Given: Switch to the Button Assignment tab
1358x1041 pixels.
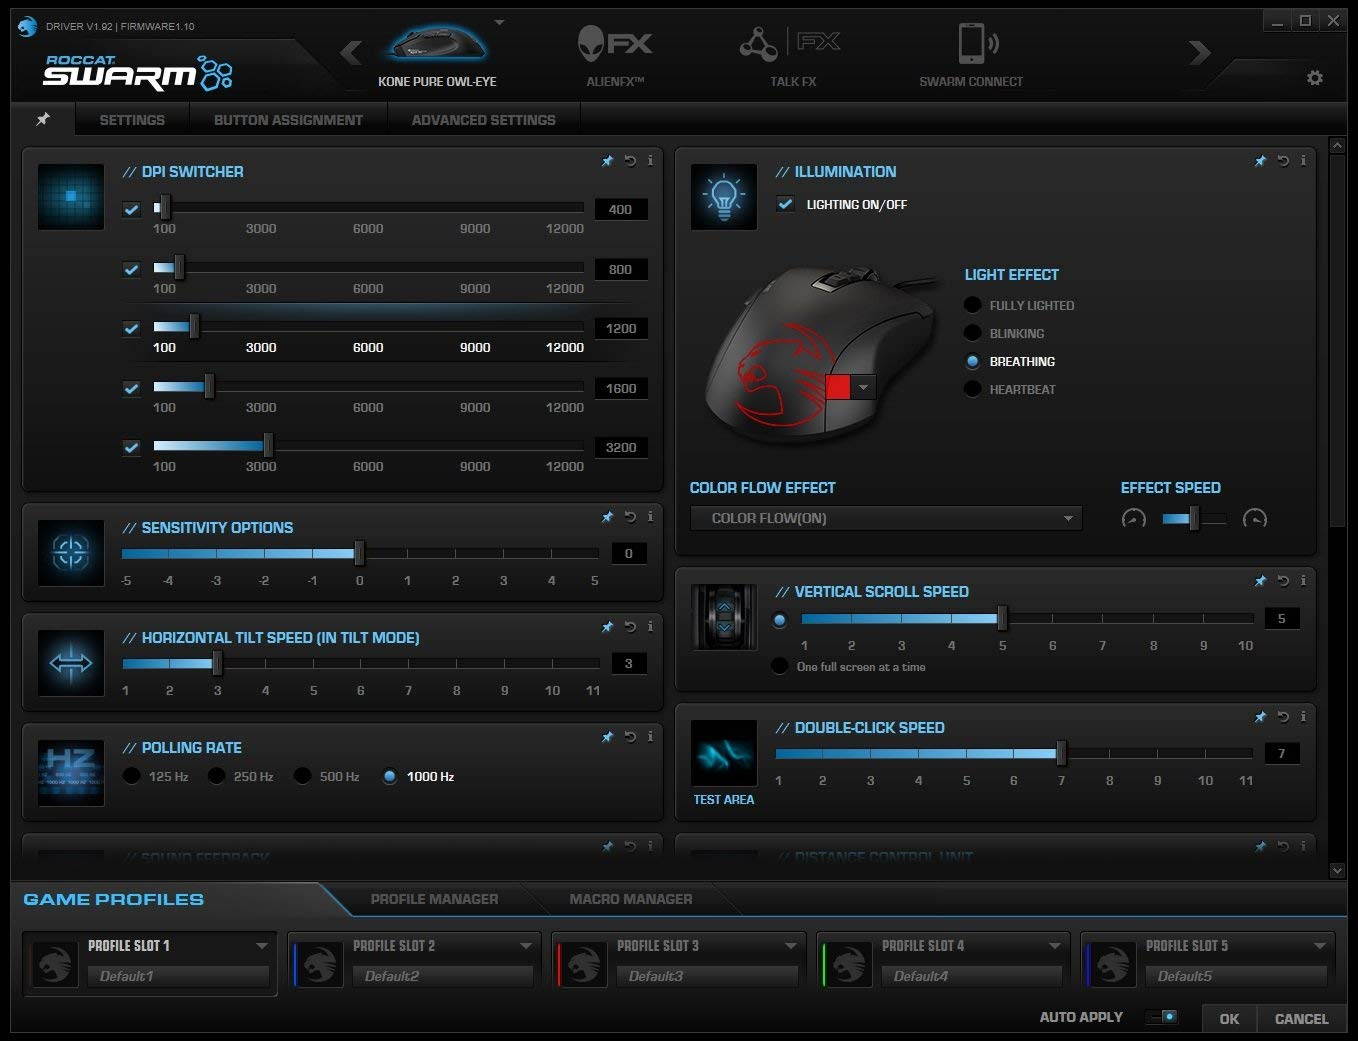Looking at the screenshot, I should (x=288, y=120).
